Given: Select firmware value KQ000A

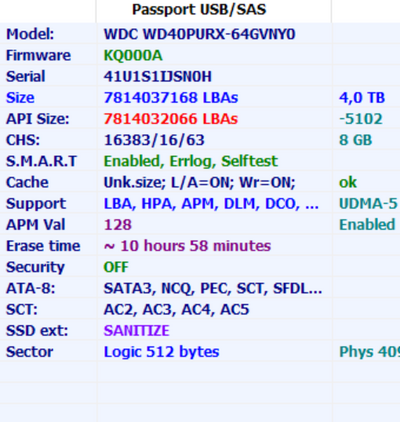Looking at the screenshot, I should (133, 55).
